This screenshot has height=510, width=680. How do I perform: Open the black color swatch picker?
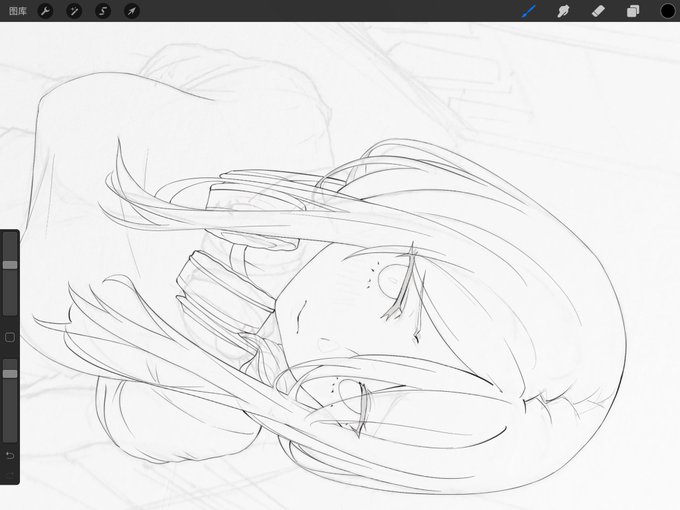point(668,11)
